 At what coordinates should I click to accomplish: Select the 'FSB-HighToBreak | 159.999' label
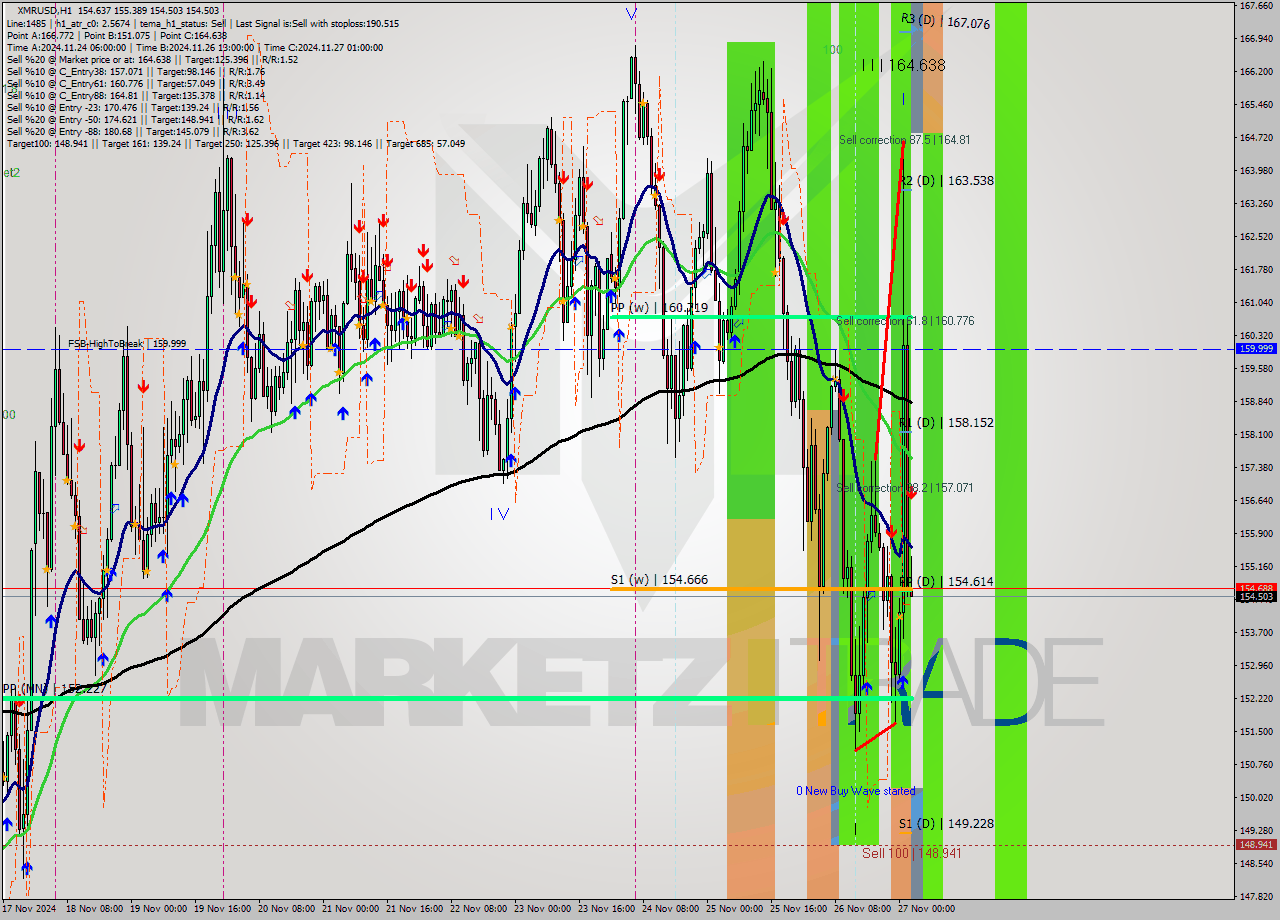click(127, 343)
